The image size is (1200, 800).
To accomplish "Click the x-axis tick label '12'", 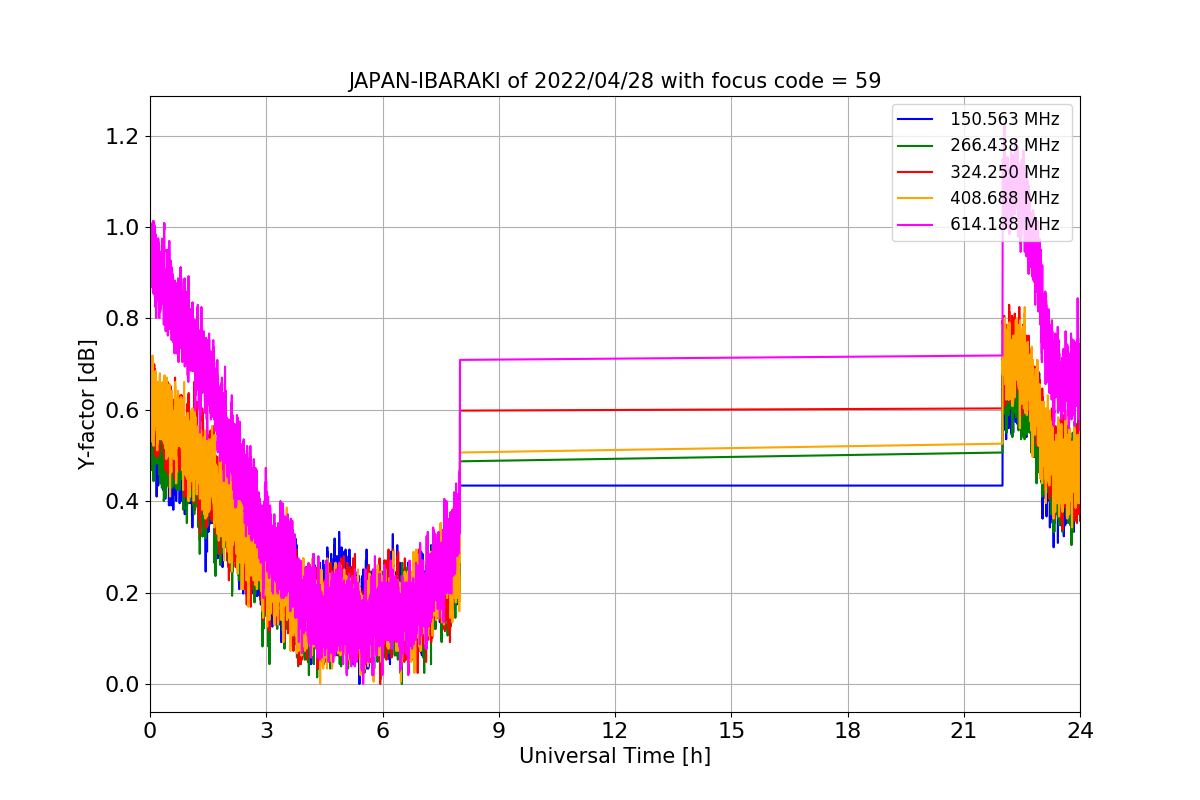I will pos(615,731).
